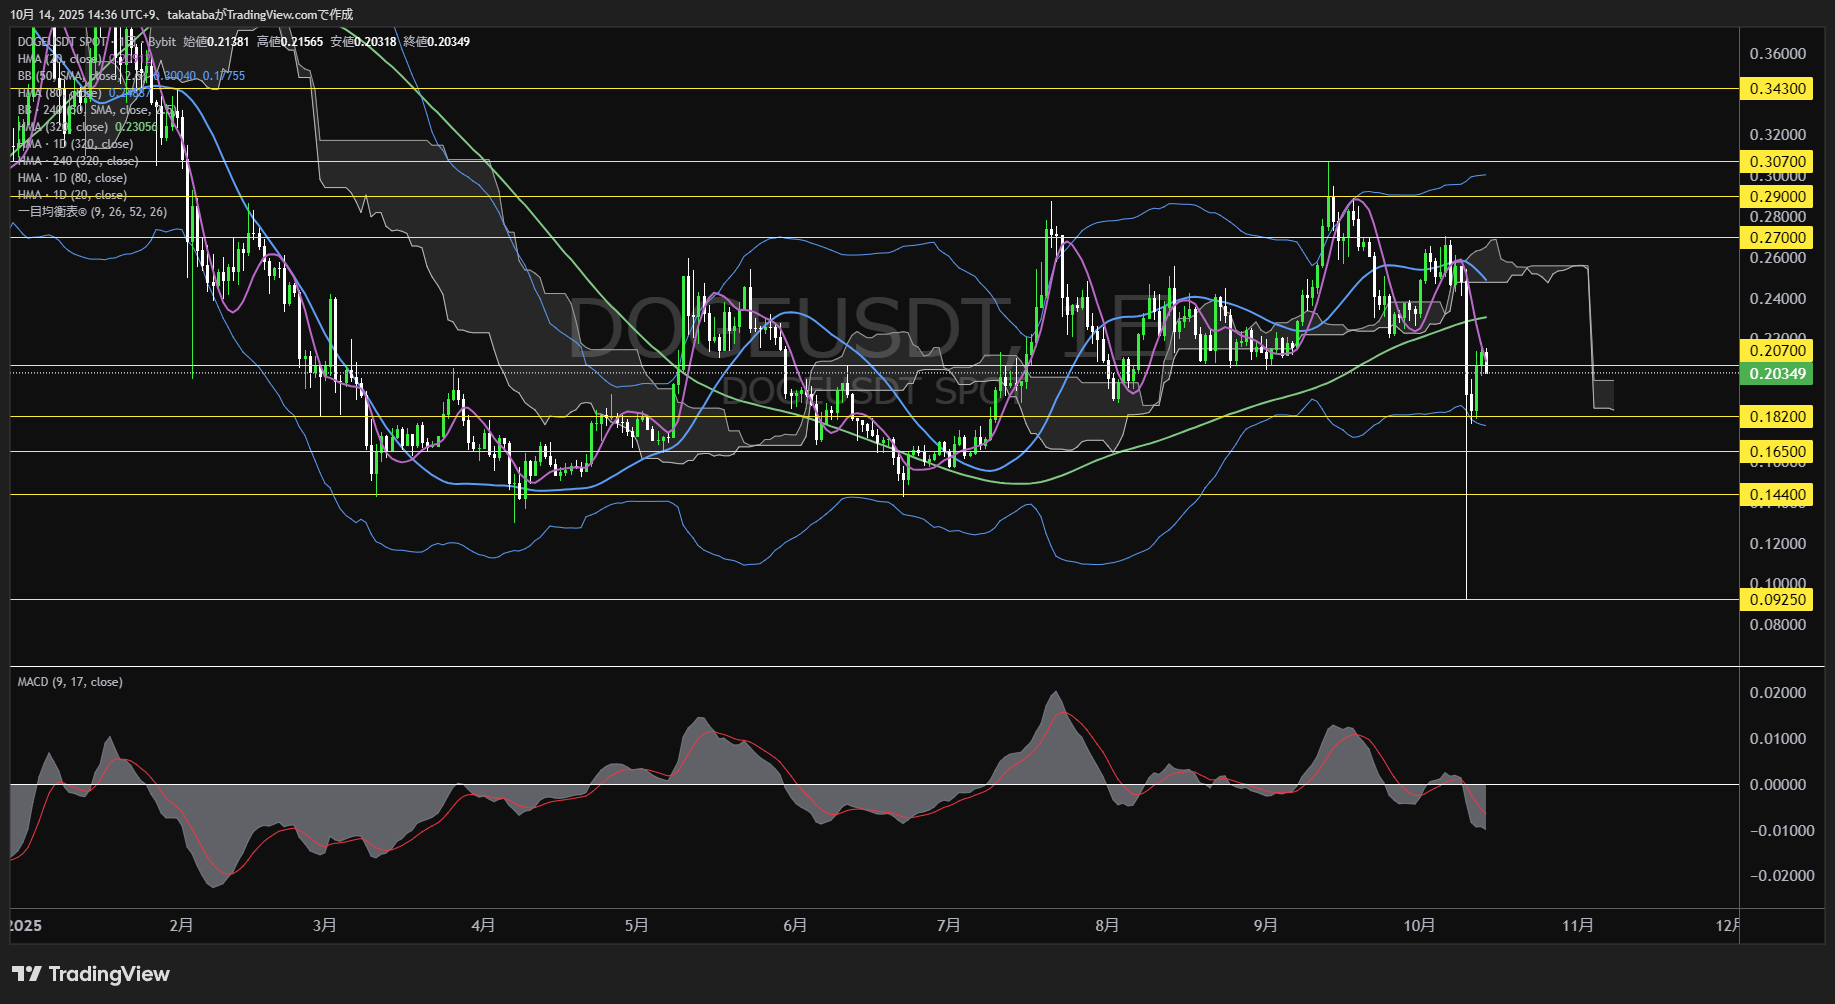The image size is (1835, 1004).
Task: Select the DOGEUSDT SPOT symbol legend title
Action: [x=63, y=42]
